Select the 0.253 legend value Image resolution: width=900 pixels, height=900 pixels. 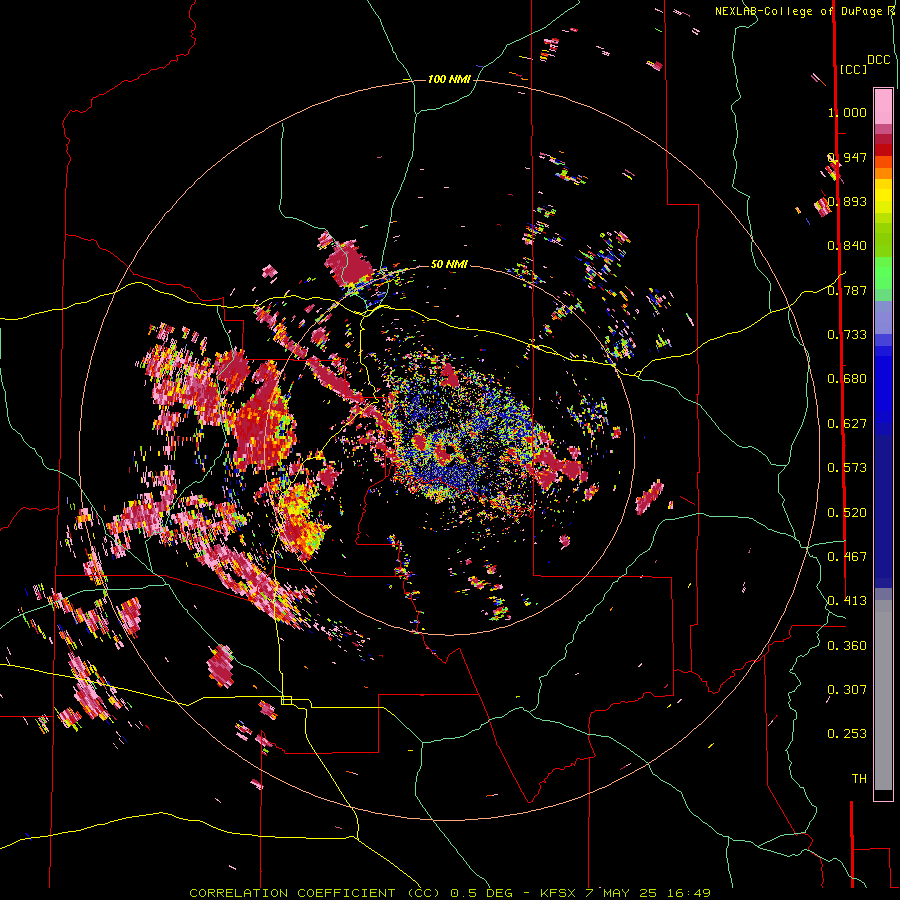[x=847, y=734]
